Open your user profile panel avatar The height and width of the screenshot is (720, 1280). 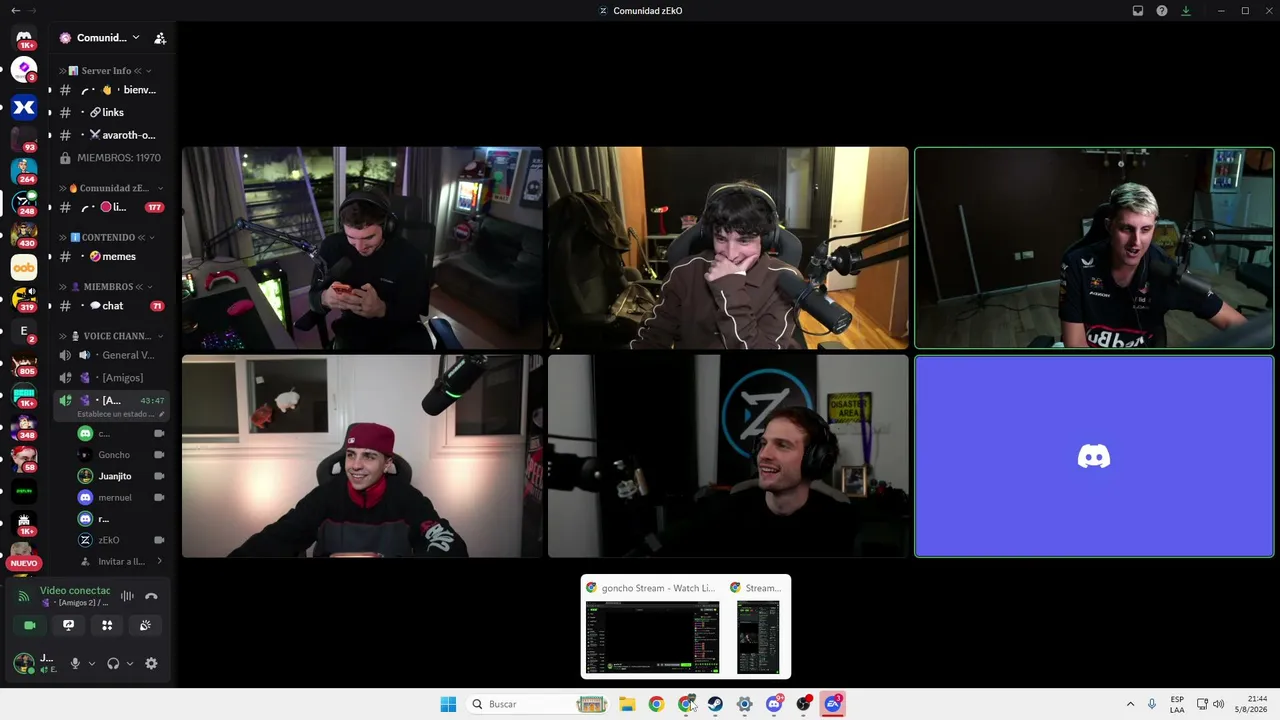23,663
